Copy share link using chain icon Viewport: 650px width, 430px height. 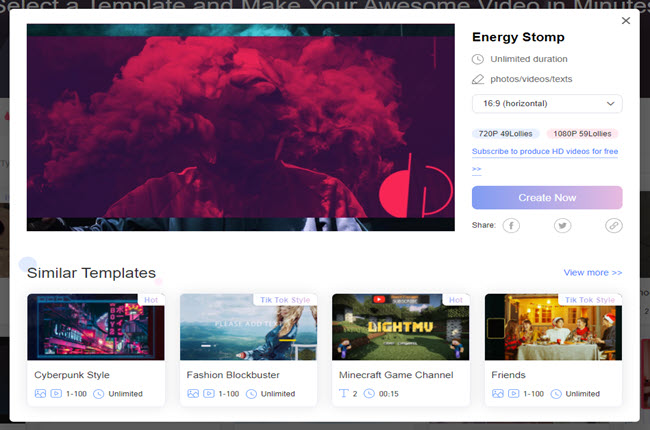tap(613, 226)
